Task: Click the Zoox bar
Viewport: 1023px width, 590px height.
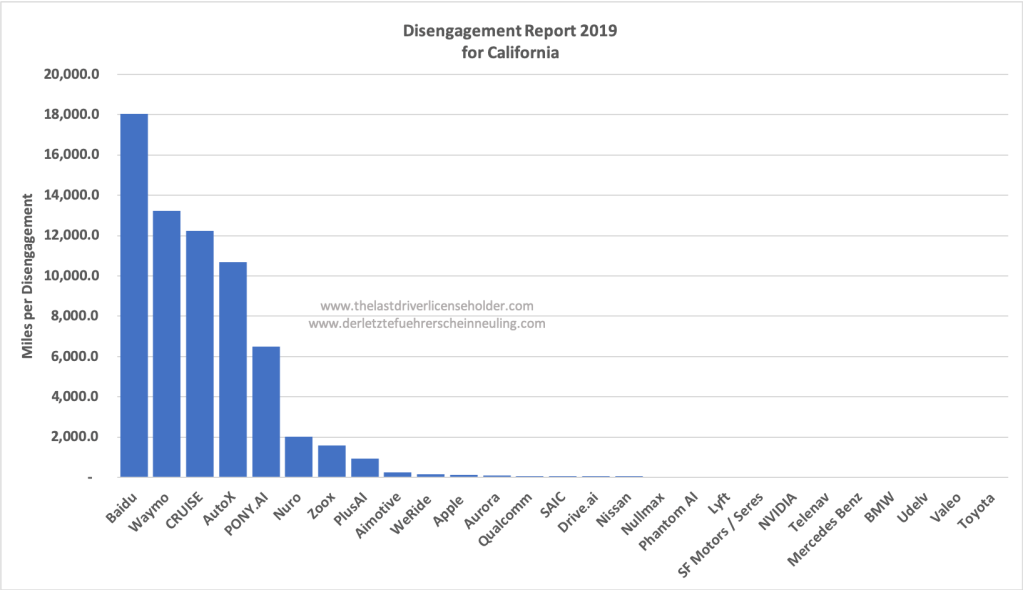Action: point(332,461)
